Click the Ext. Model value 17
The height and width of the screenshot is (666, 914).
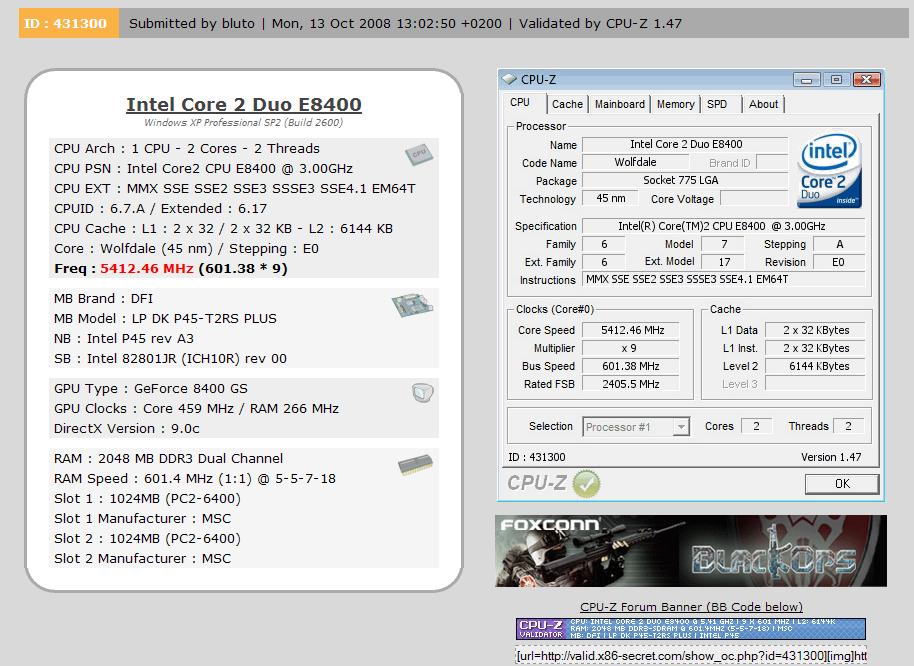pyautogui.click(x=723, y=262)
